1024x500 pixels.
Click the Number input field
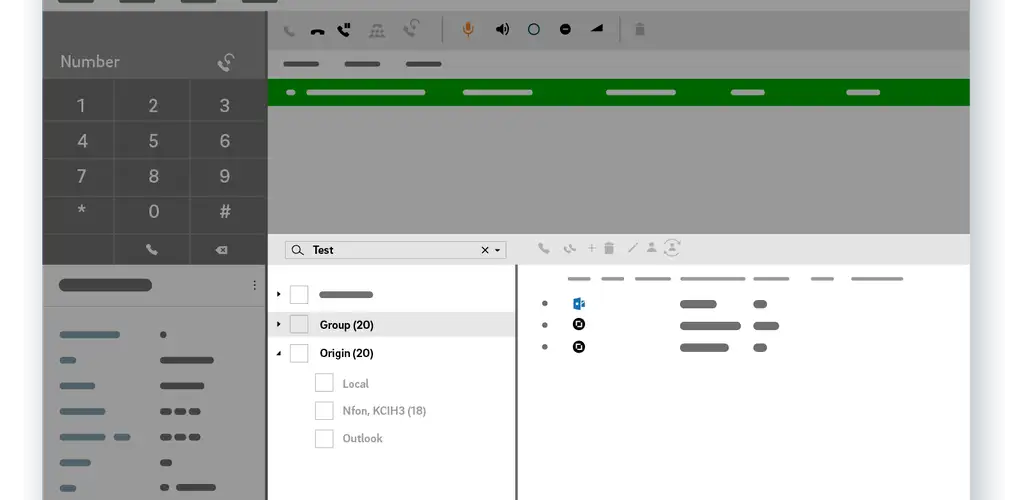[130, 62]
